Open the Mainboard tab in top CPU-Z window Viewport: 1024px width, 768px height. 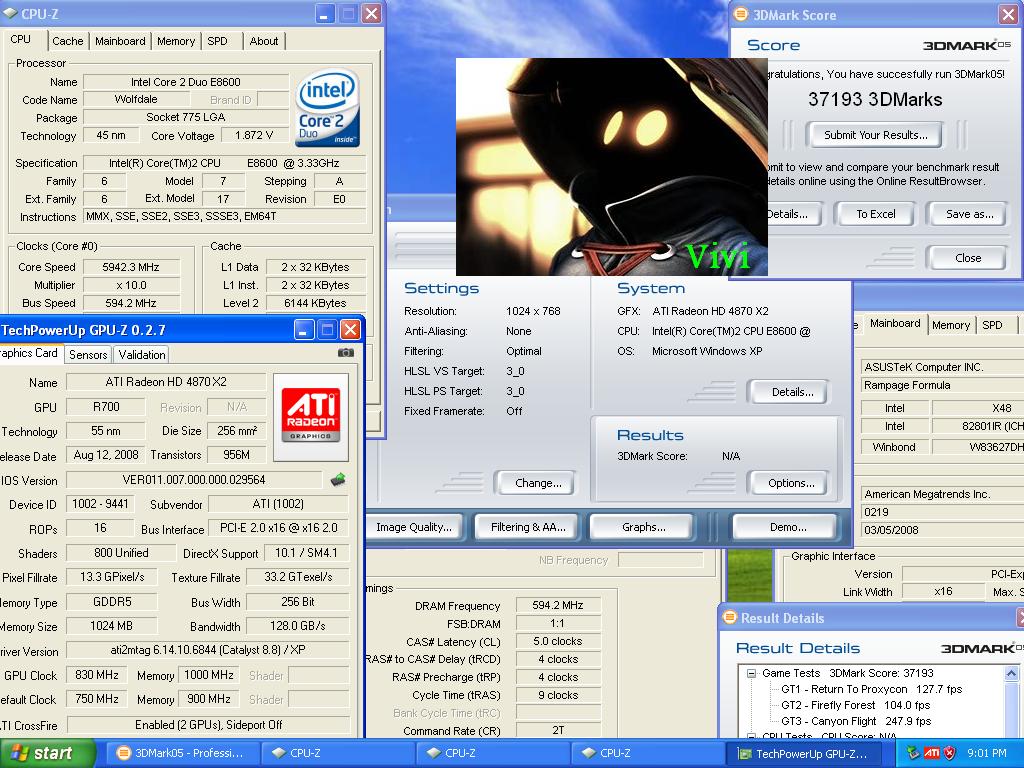(x=120, y=41)
